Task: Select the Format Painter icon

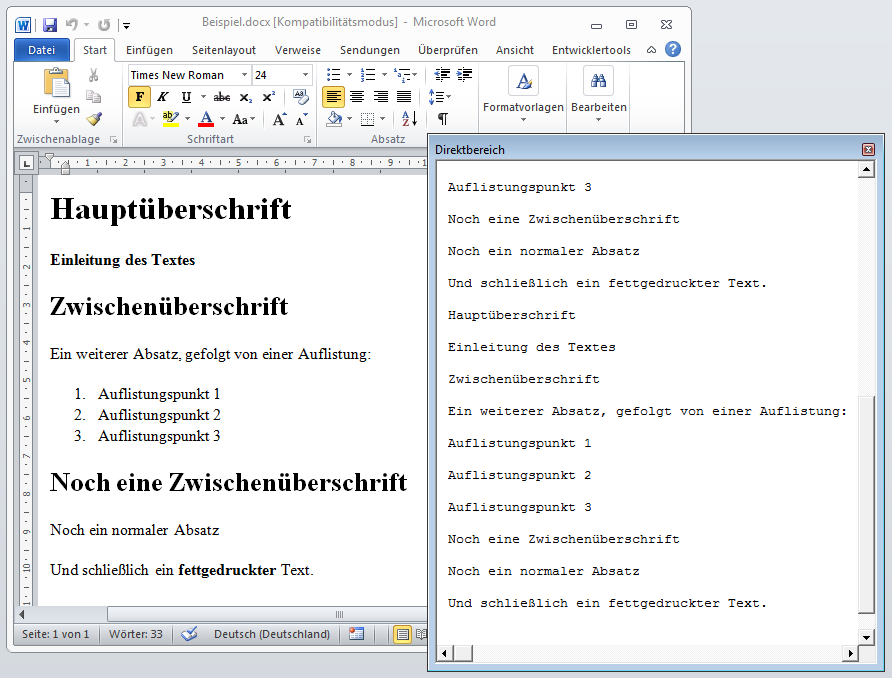Action: pos(94,118)
